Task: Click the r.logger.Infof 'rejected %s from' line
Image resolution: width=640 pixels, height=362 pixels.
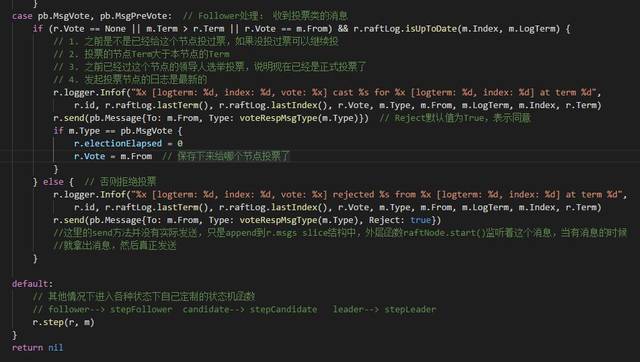Action: 340,194
